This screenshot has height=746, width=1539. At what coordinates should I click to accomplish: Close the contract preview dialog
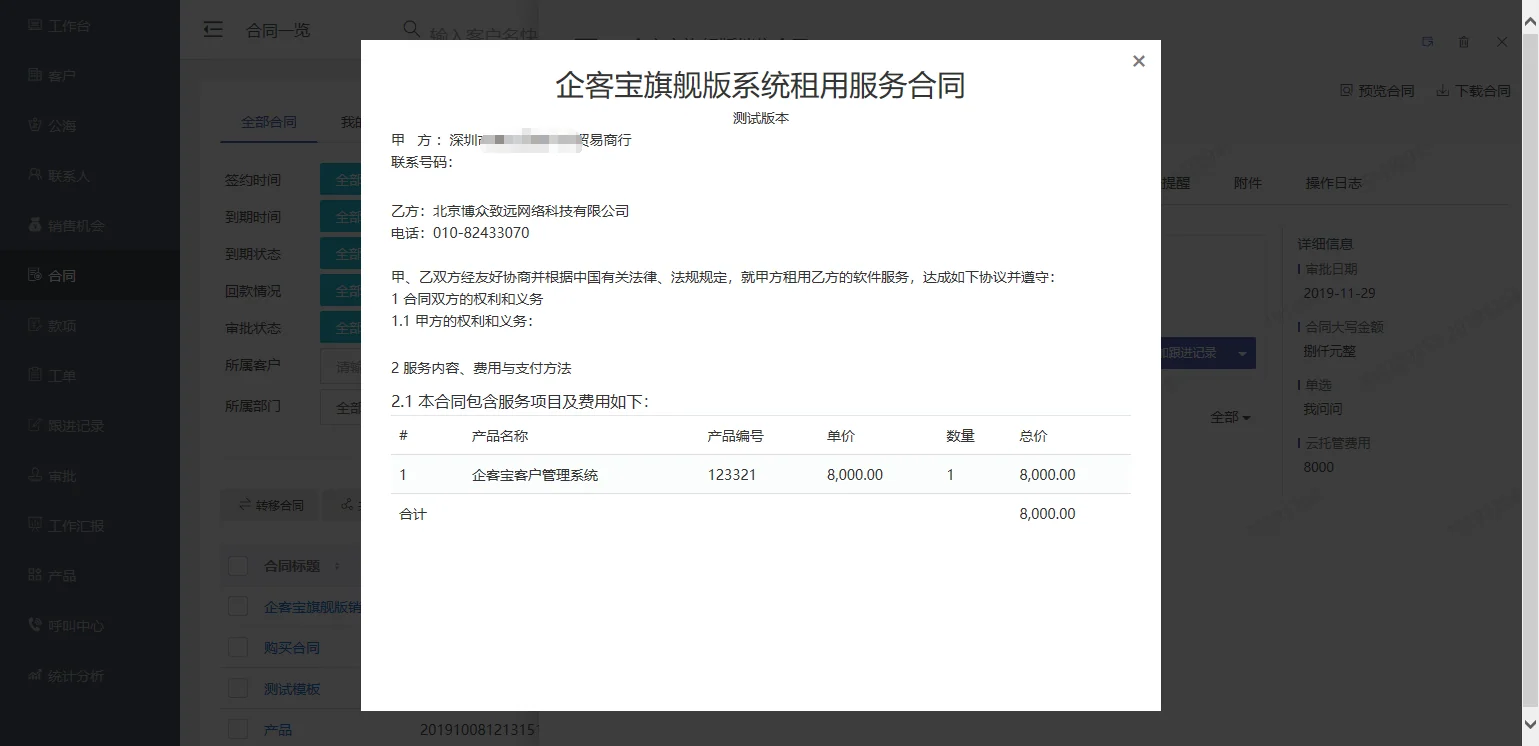(x=1138, y=61)
